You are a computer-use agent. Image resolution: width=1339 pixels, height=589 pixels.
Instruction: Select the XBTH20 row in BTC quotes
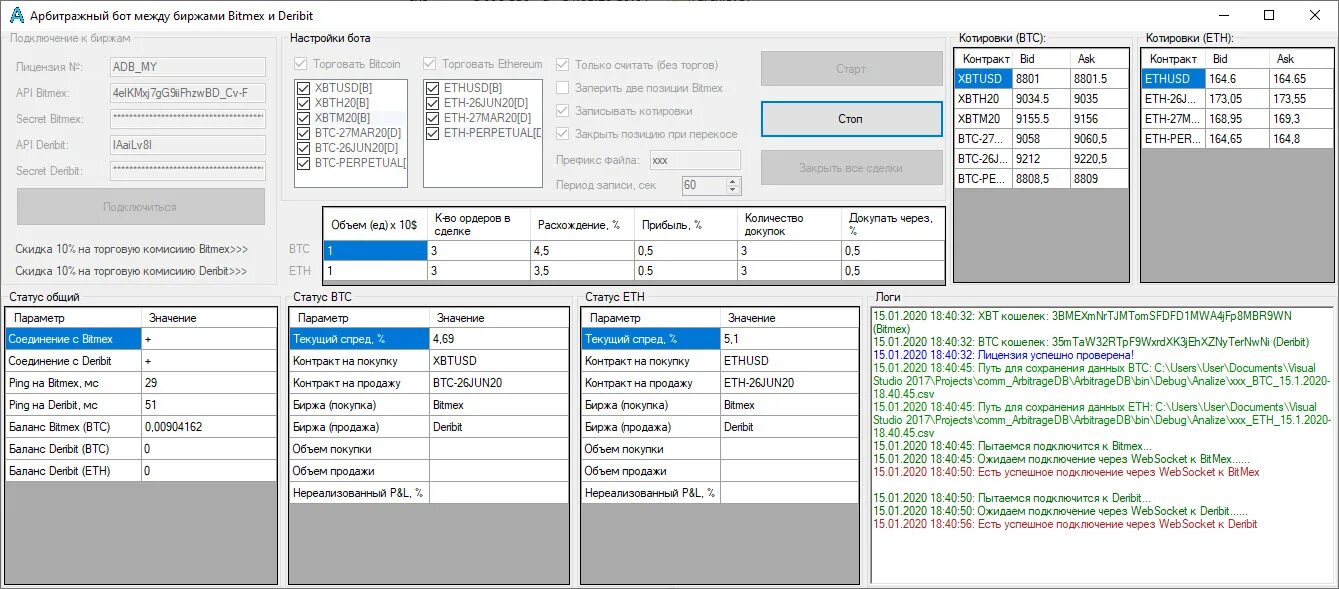point(1041,98)
